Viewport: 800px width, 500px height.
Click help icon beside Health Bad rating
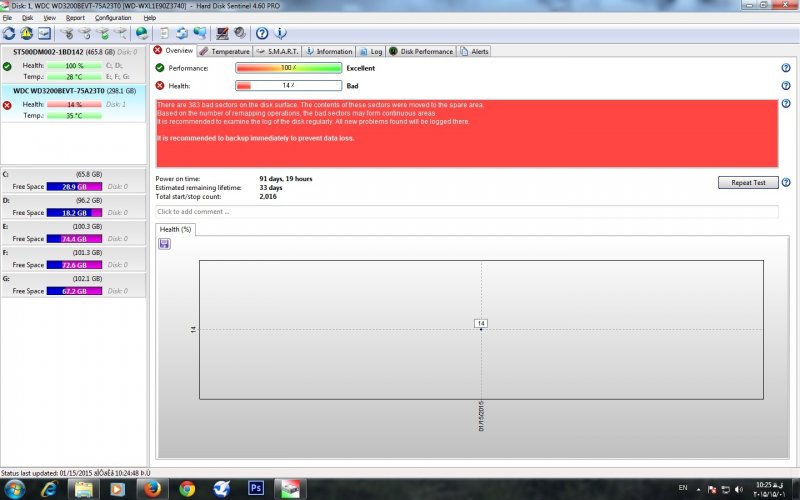pos(786,86)
